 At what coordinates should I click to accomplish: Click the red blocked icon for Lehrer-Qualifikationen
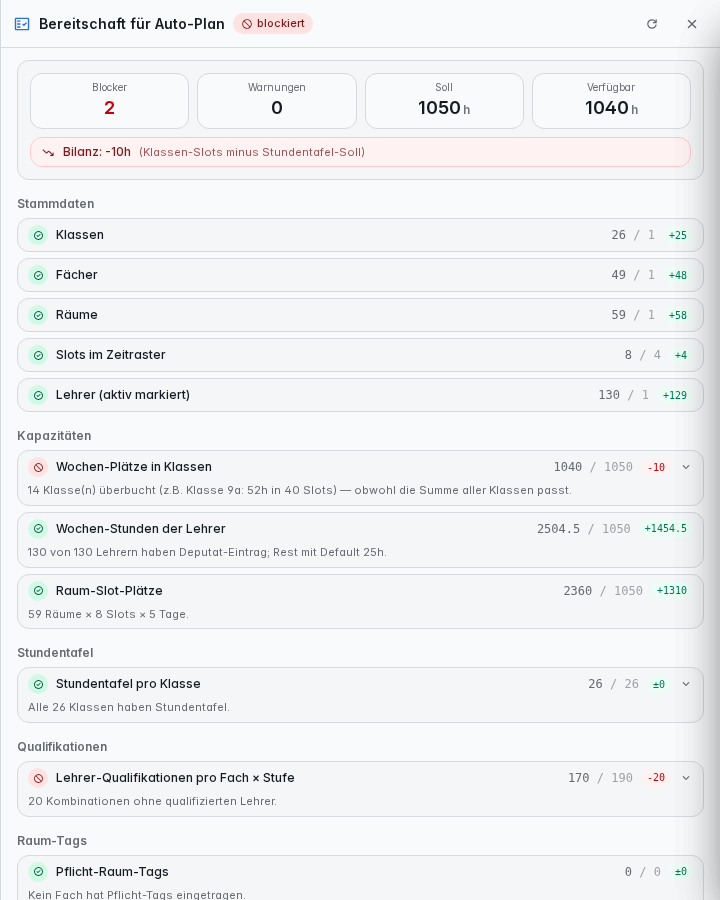coord(38,778)
